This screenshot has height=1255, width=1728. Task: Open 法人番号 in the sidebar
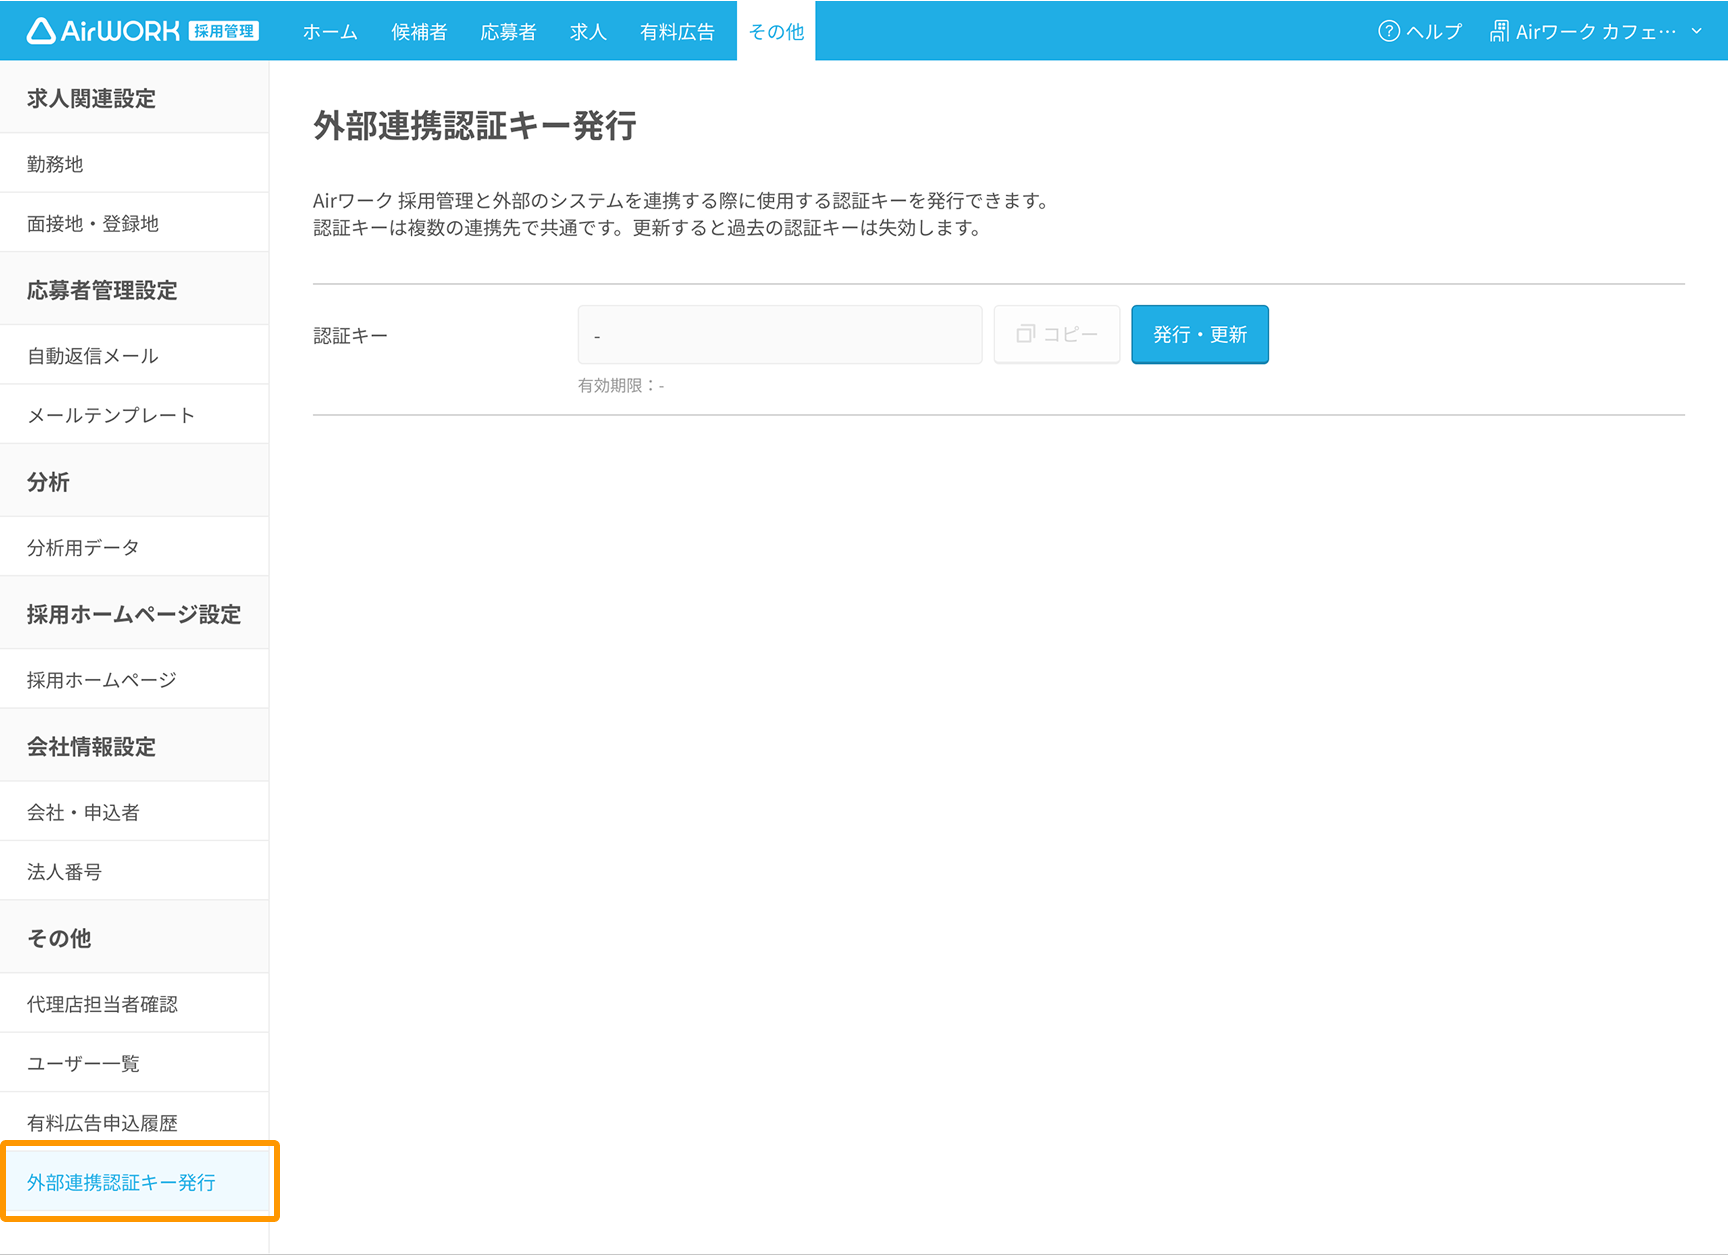(134, 872)
